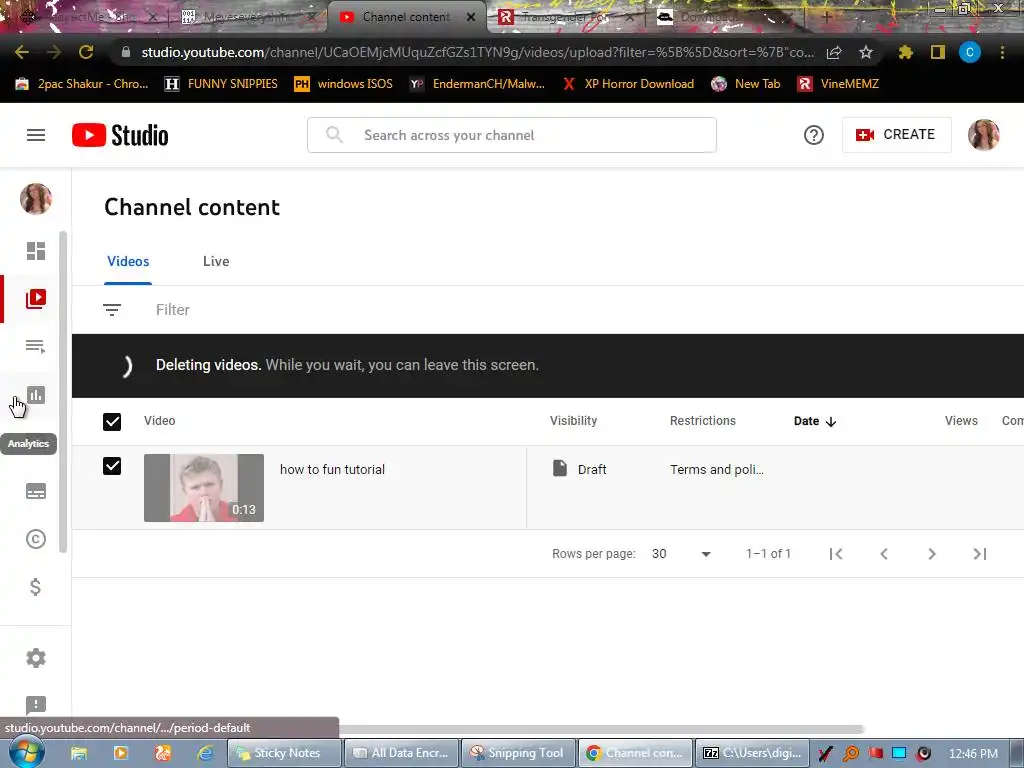Open the windows ISOS bookmark
The width and height of the screenshot is (1024, 768).
(344, 84)
